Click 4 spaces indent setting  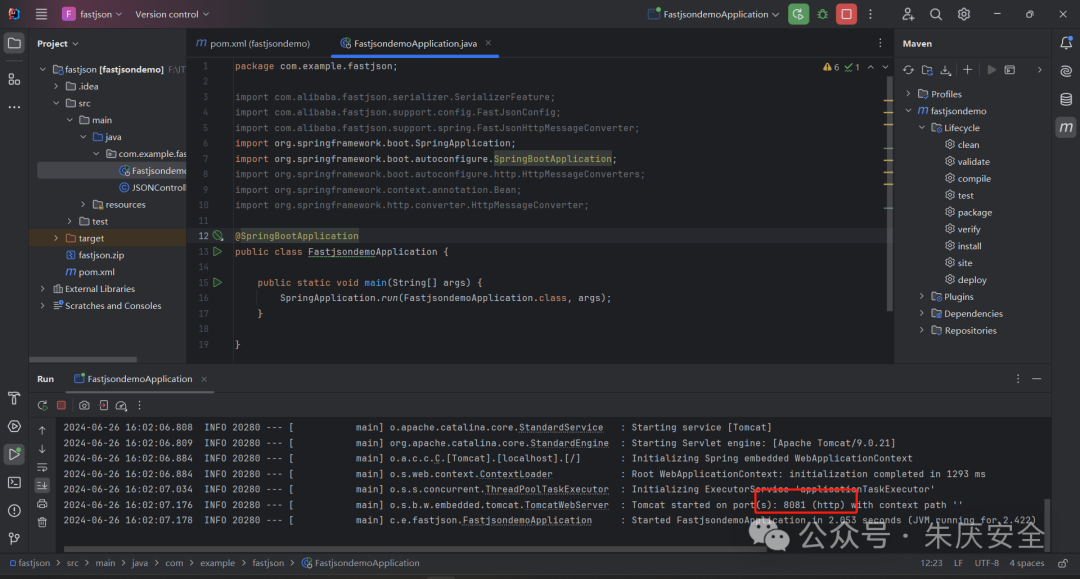tap(1026, 563)
